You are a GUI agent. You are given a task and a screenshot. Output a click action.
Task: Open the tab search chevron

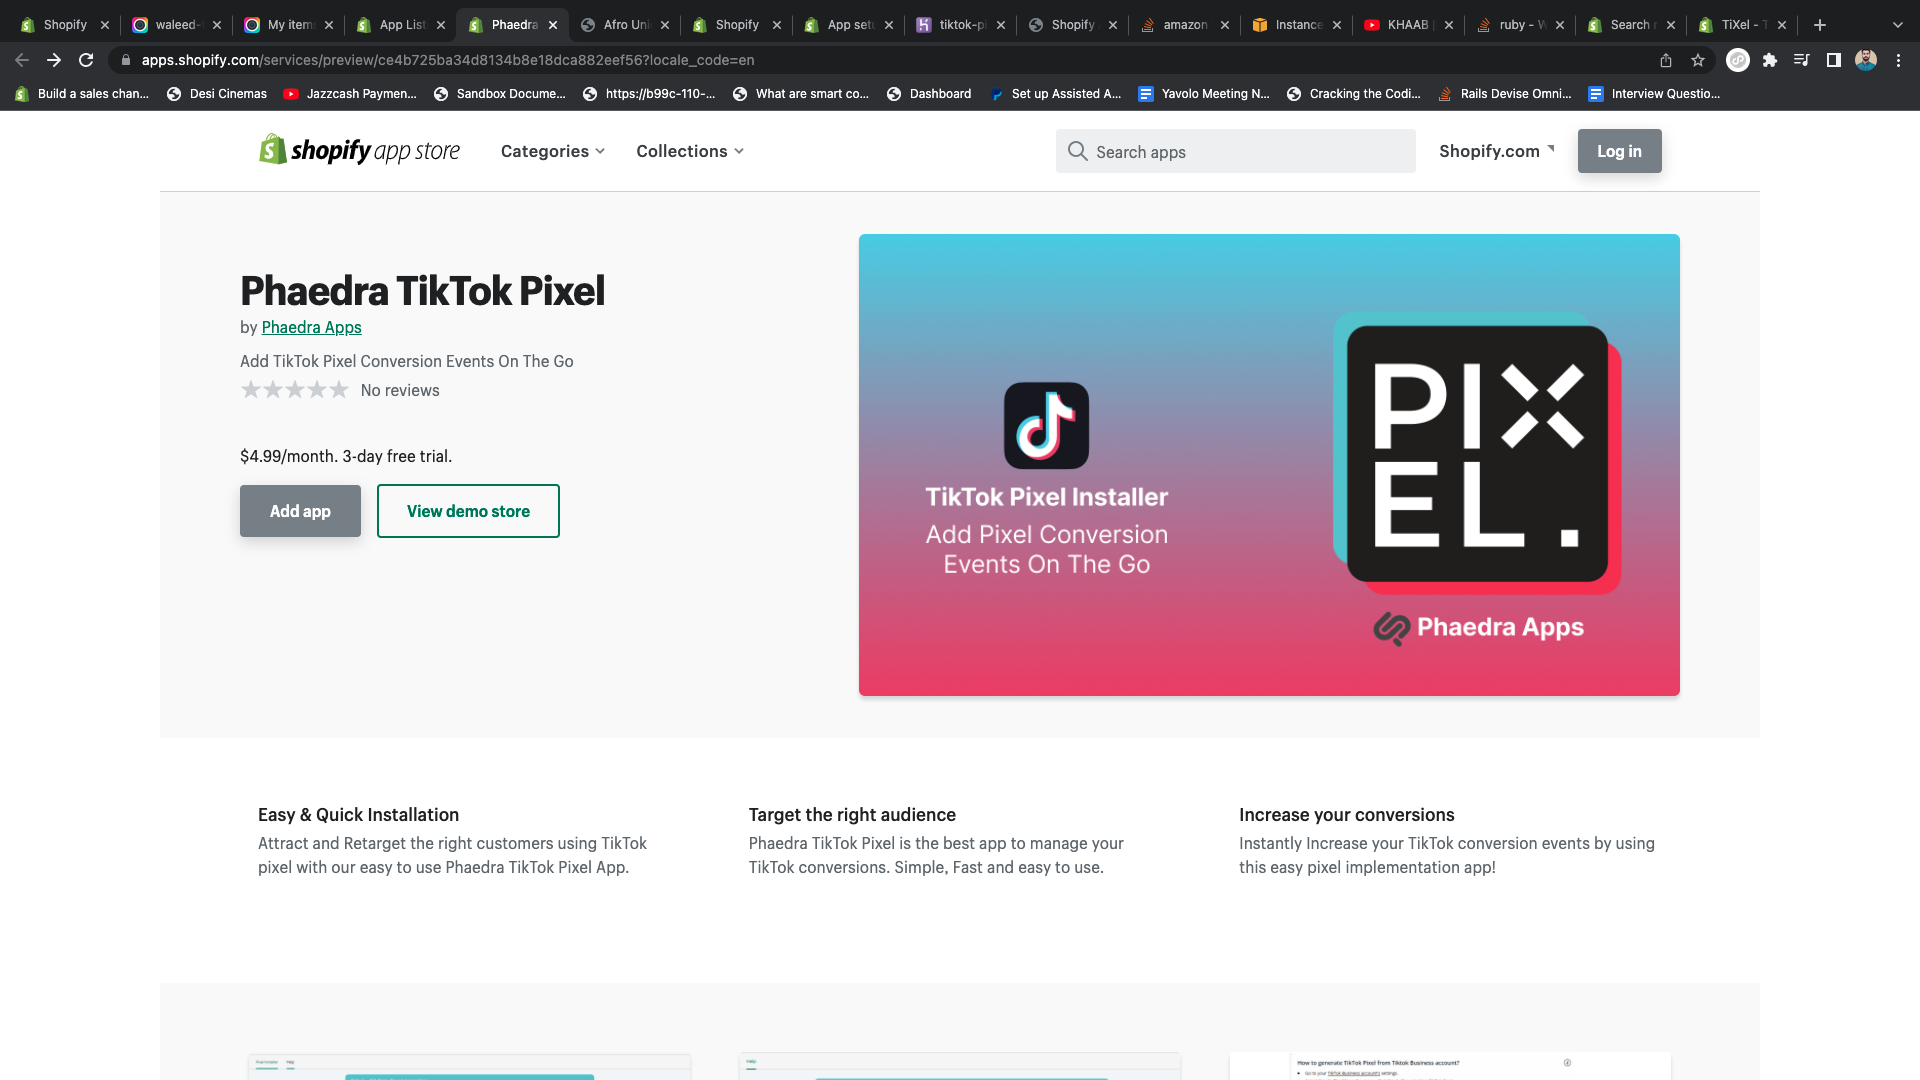click(1897, 25)
